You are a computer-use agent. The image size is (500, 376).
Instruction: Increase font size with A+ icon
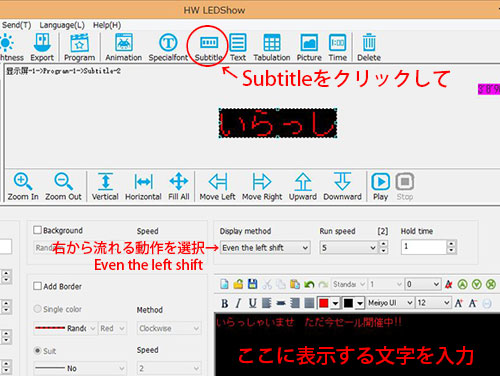459,303
